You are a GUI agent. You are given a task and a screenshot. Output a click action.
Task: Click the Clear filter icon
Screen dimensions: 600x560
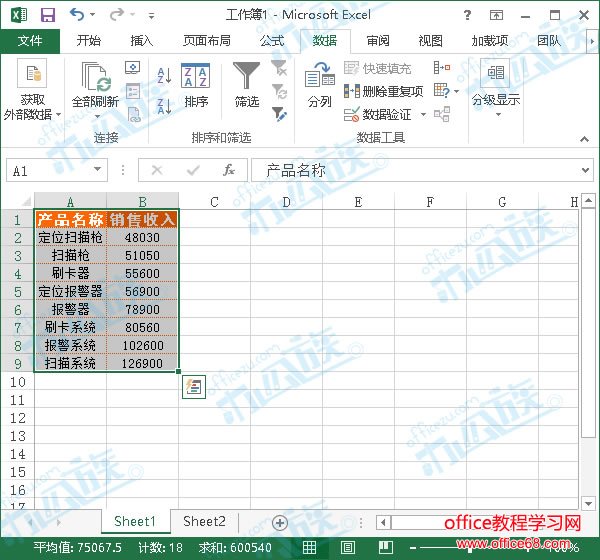pos(279,68)
